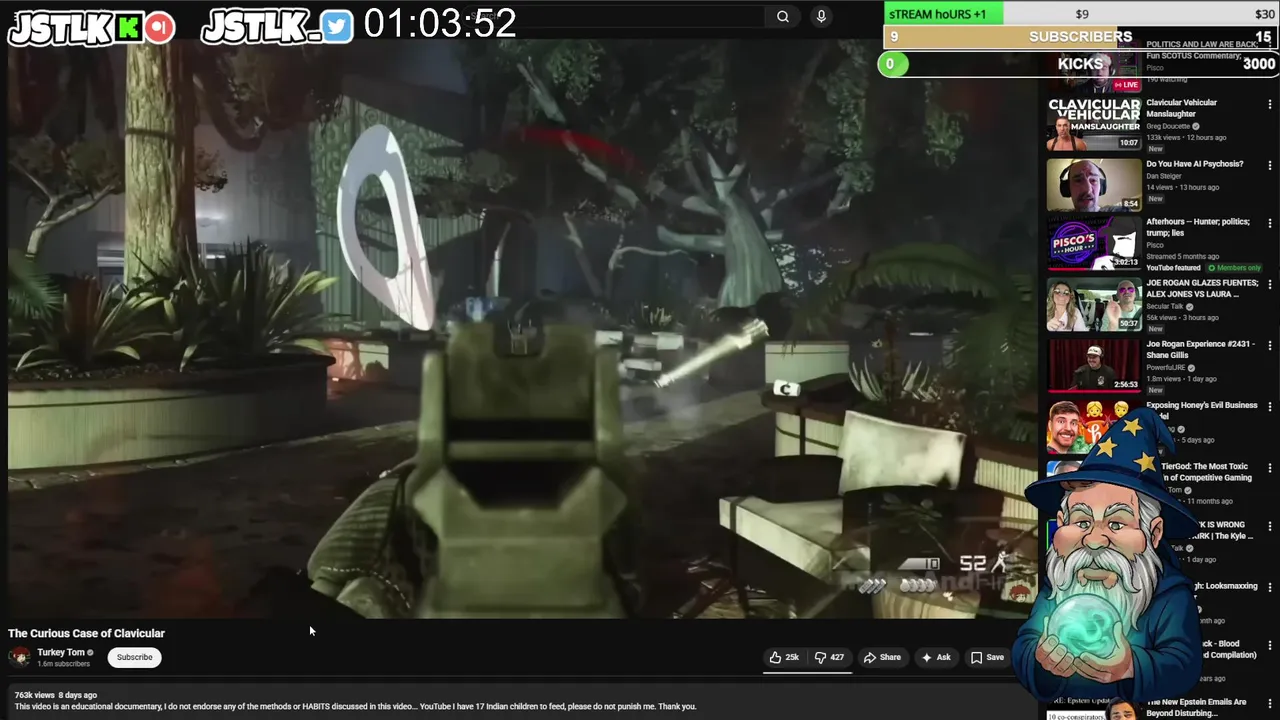This screenshot has width=1280, height=720.
Task: Click the '763k views 8 days ago' text
Action: click(55, 695)
